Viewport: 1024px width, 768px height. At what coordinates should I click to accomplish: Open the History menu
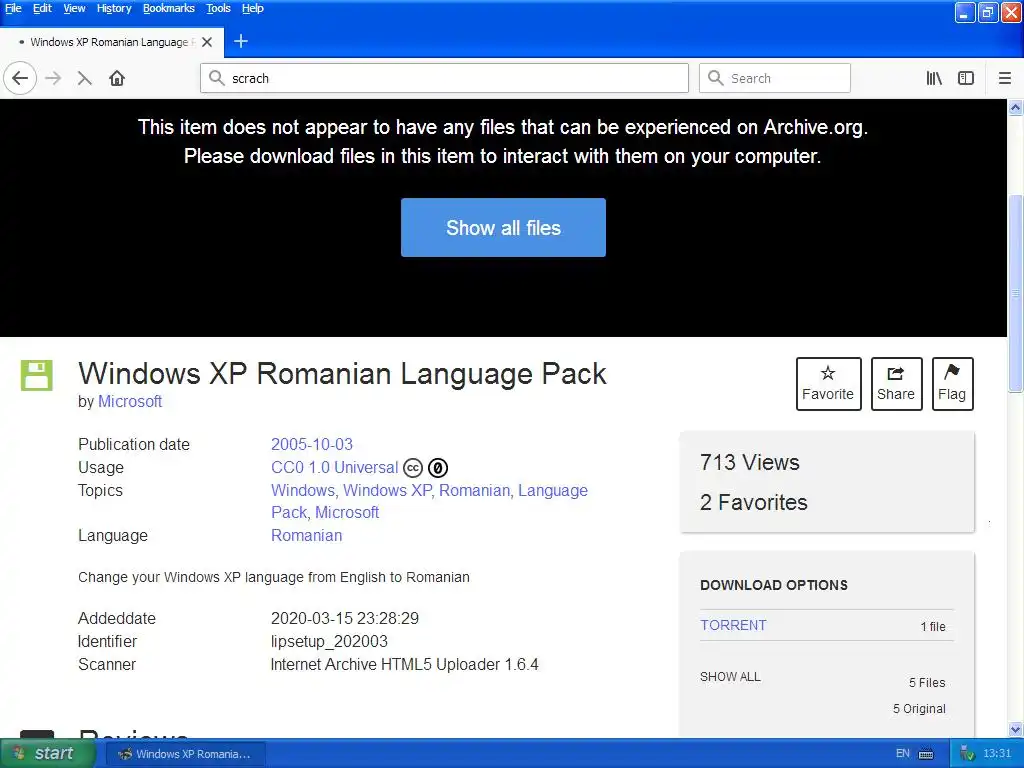point(114,8)
